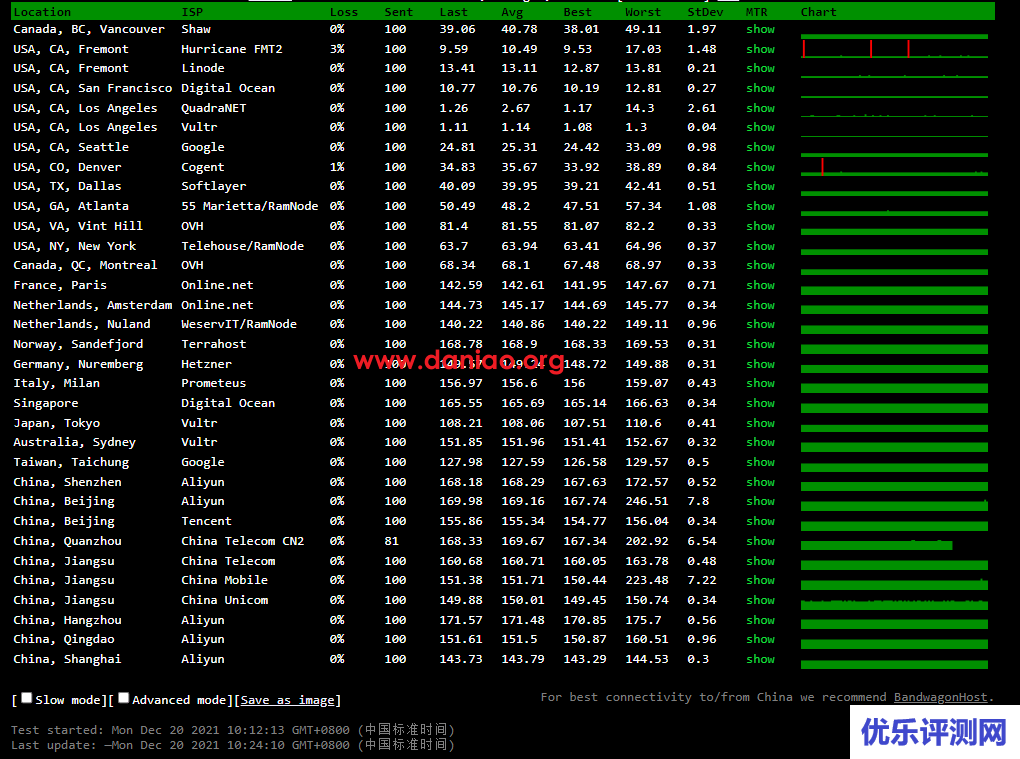The width and height of the screenshot is (1020, 759).
Task: Show MTR for Dallas Softlayer row
Action: pos(760,186)
